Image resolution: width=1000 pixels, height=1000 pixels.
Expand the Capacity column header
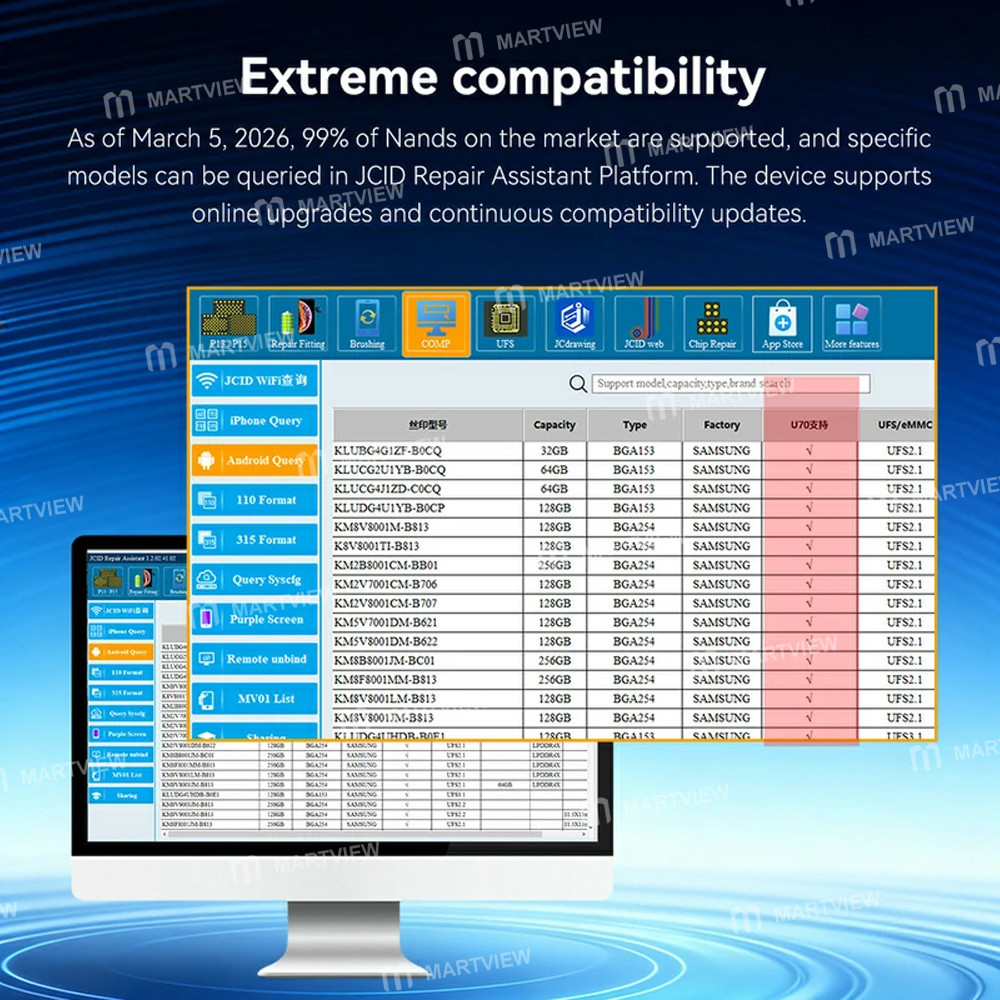tap(555, 425)
